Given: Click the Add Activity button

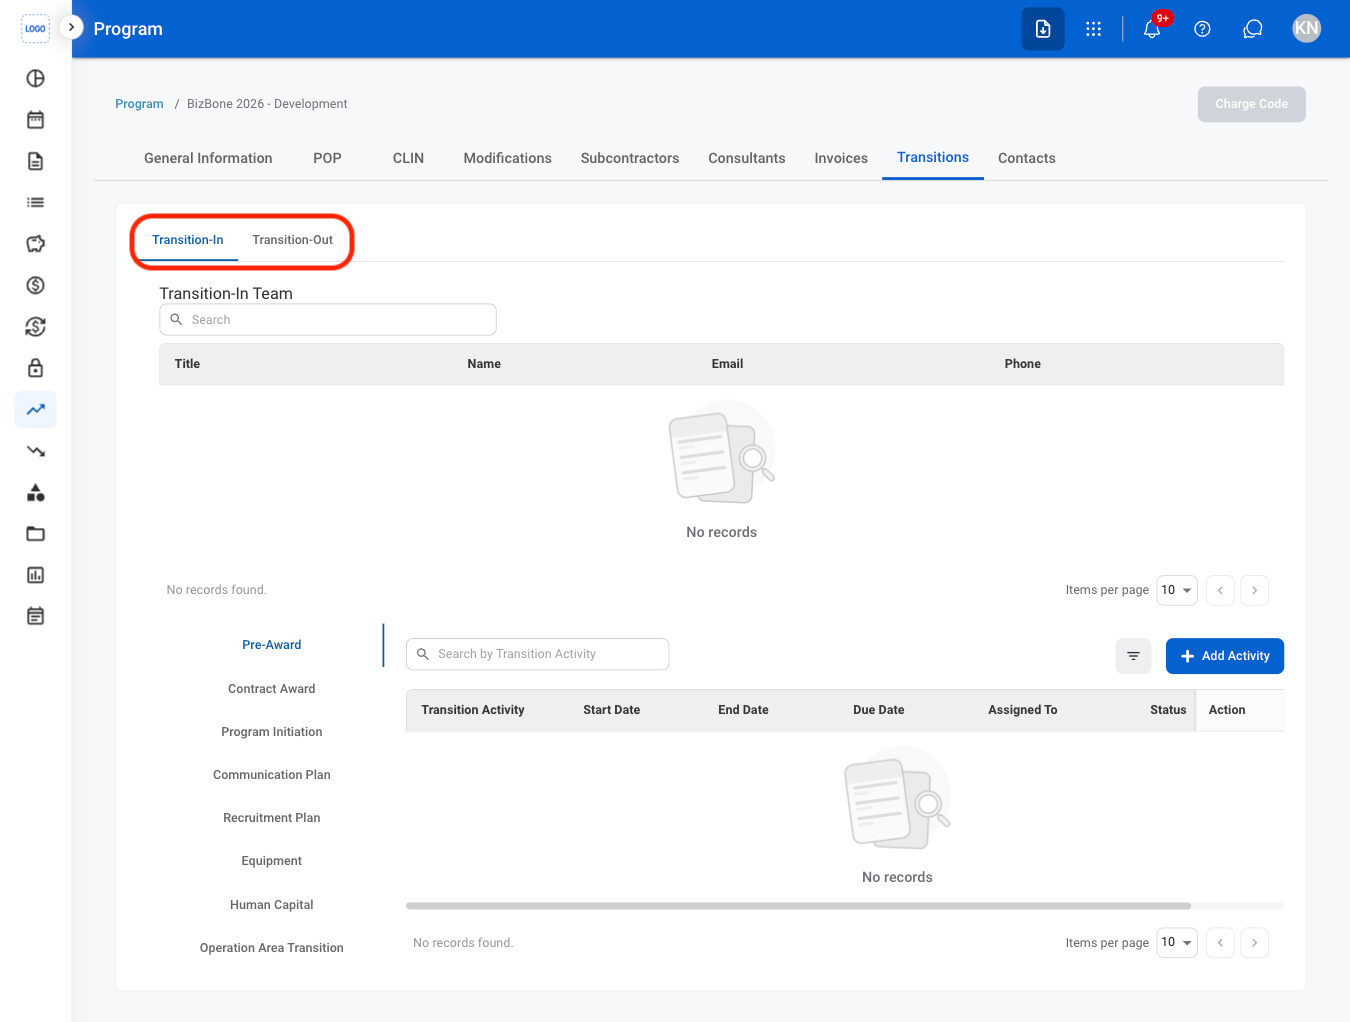Looking at the screenshot, I should [1225, 656].
